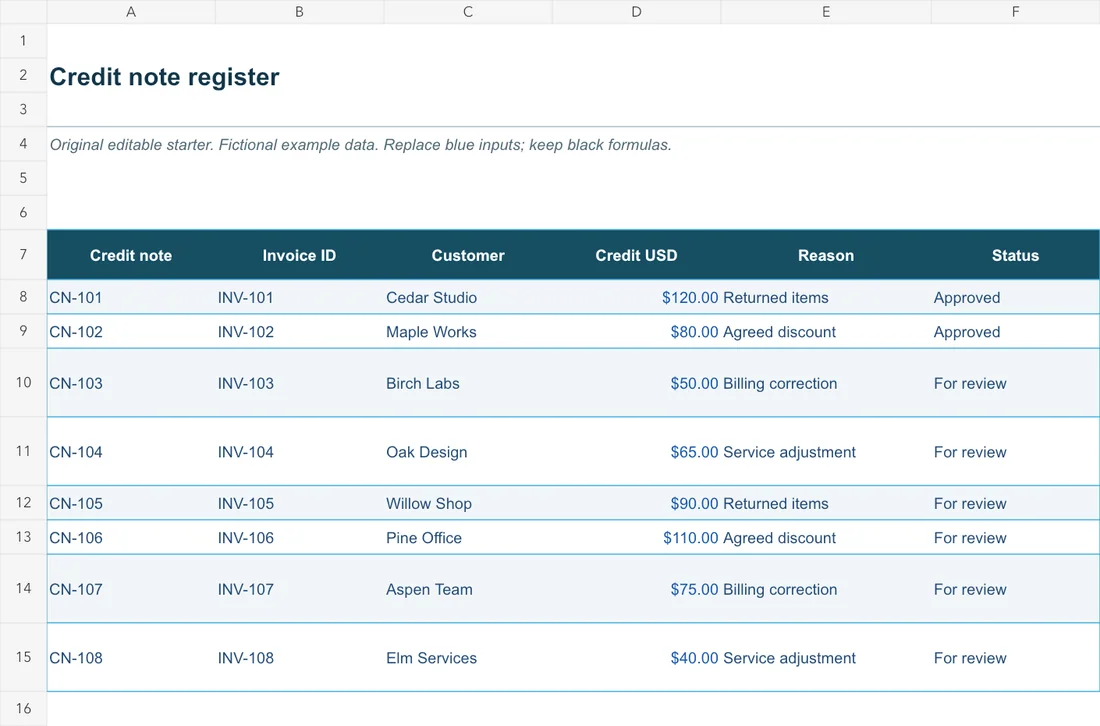1100x726 pixels.
Task: Click the Pine Office customer cell
Action: pyautogui.click(x=468, y=538)
